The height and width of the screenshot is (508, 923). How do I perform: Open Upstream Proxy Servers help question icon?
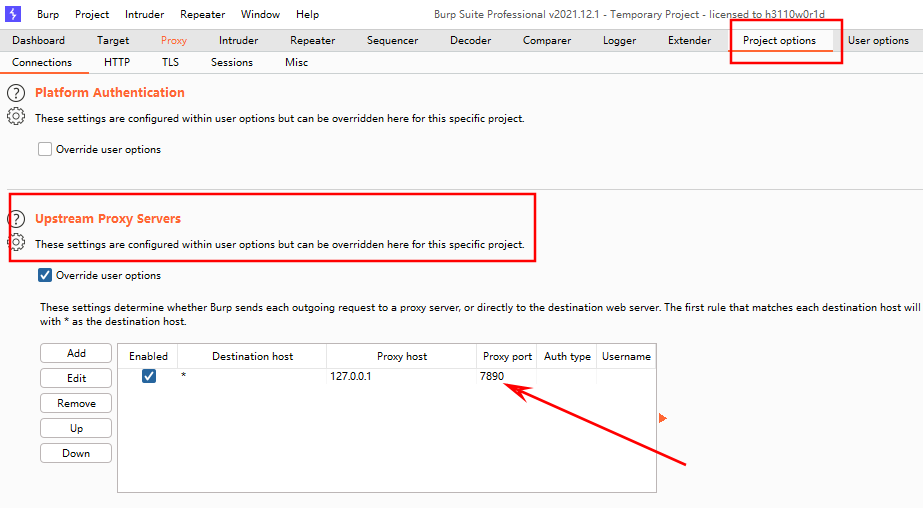(16, 219)
